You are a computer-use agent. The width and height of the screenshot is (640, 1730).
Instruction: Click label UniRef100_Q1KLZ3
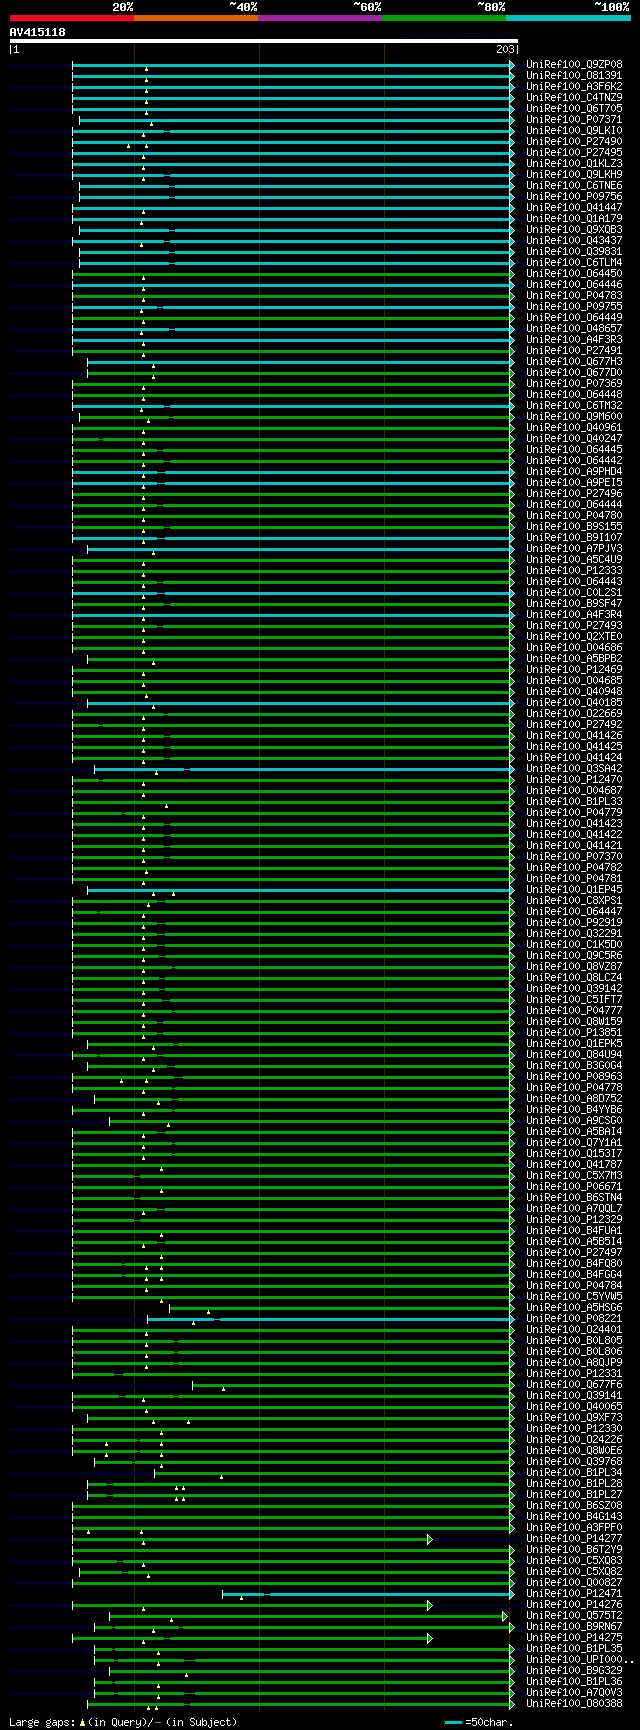[574, 163]
